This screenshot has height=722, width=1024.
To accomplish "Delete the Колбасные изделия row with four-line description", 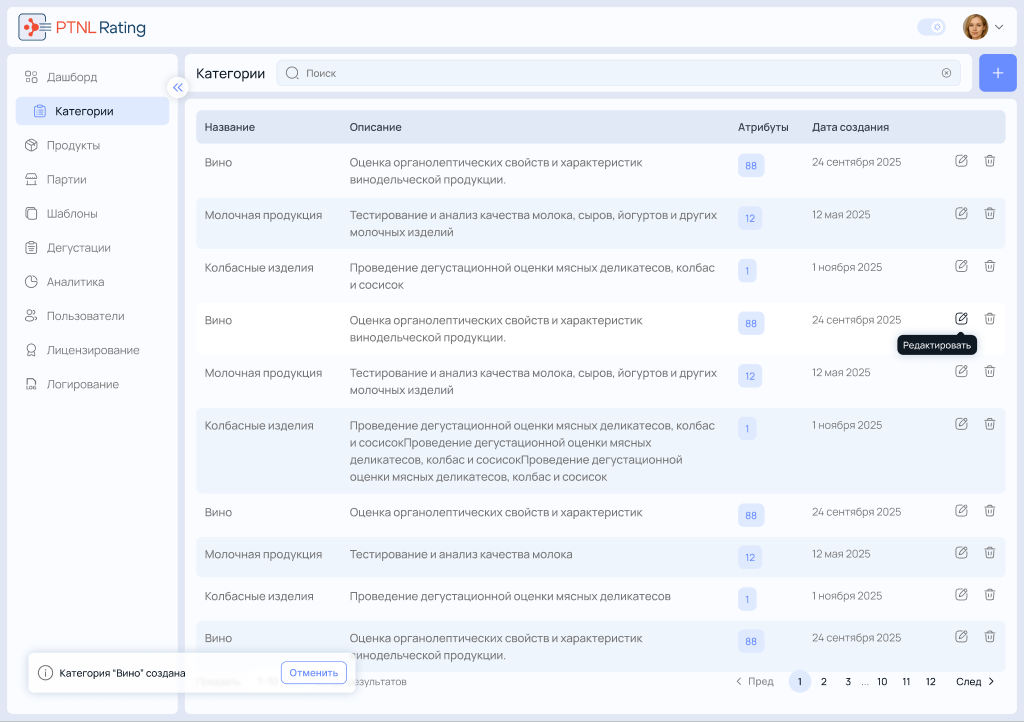I will tap(990, 424).
